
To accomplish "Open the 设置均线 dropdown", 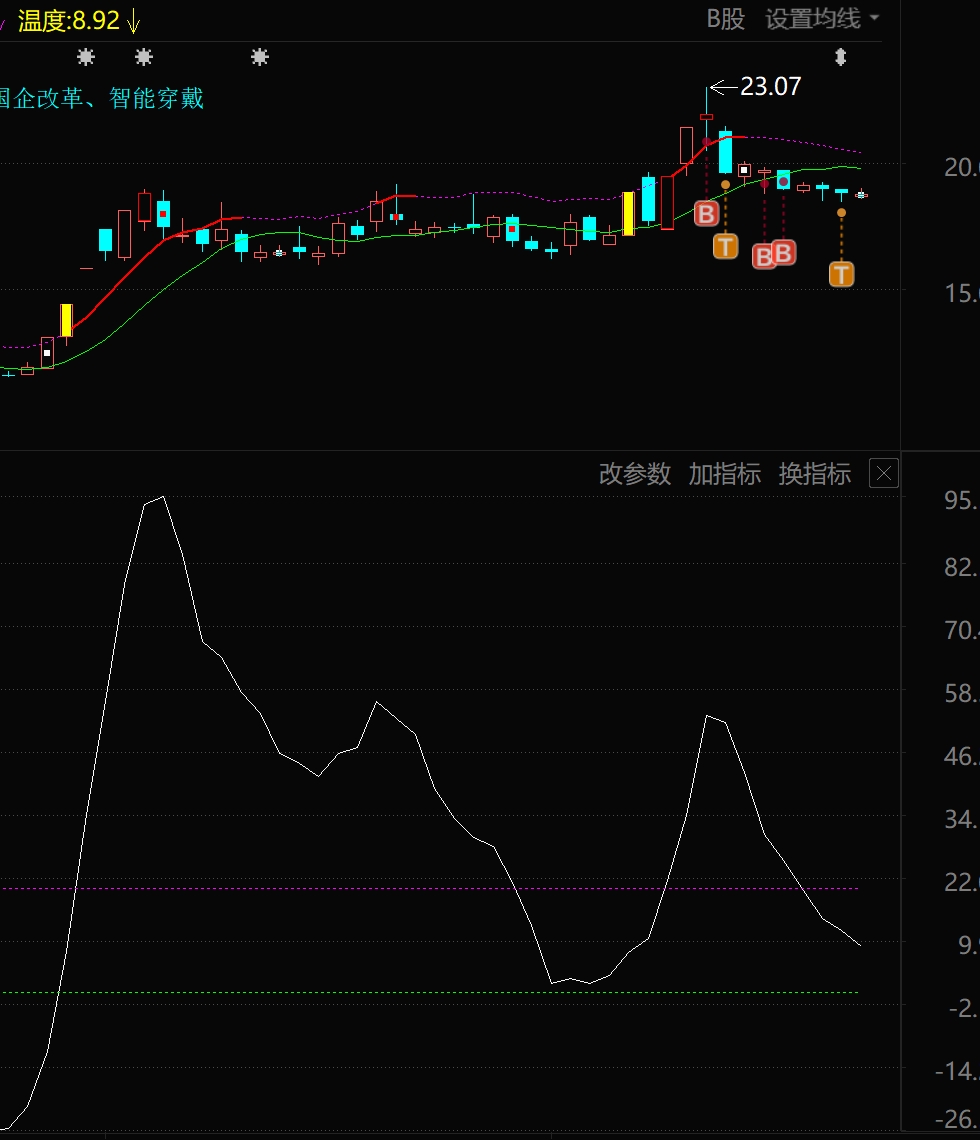I will (x=822, y=19).
